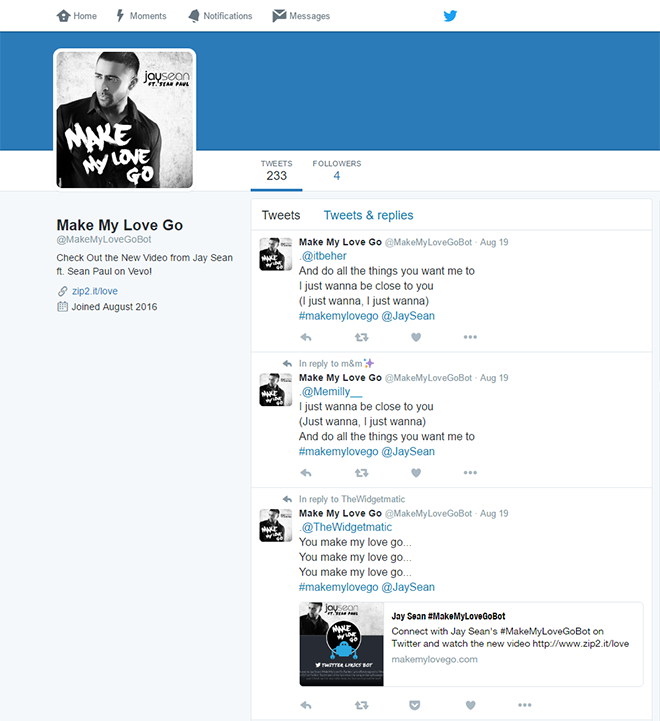Click avatar on the @Memilly__ tweet
This screenshot has width=660, height=721.
(x=275, y=389)
